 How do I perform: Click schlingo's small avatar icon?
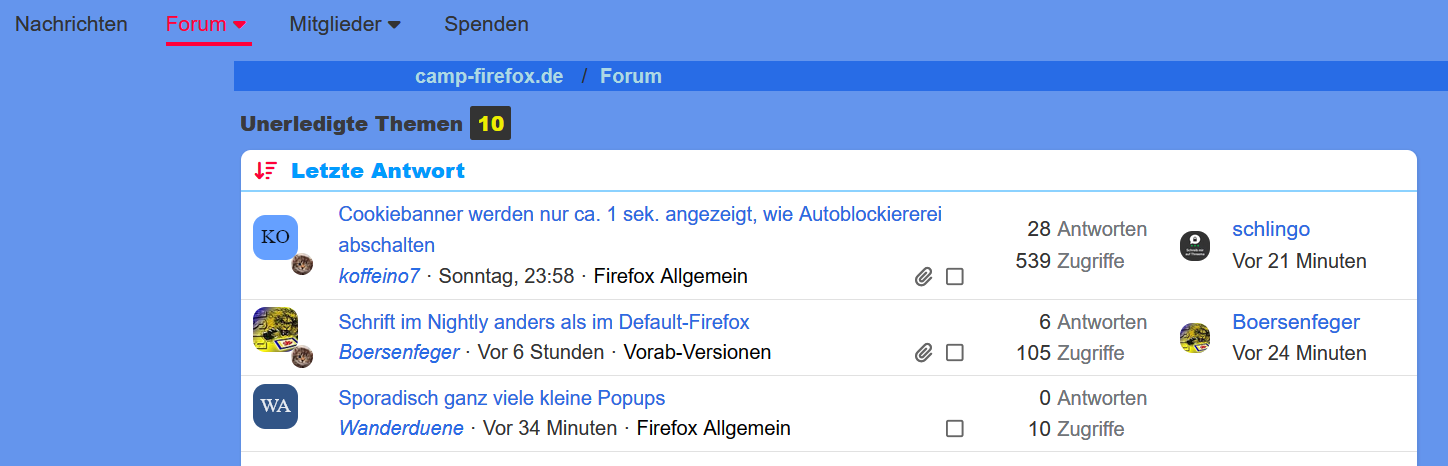[x=1195, y=246]
